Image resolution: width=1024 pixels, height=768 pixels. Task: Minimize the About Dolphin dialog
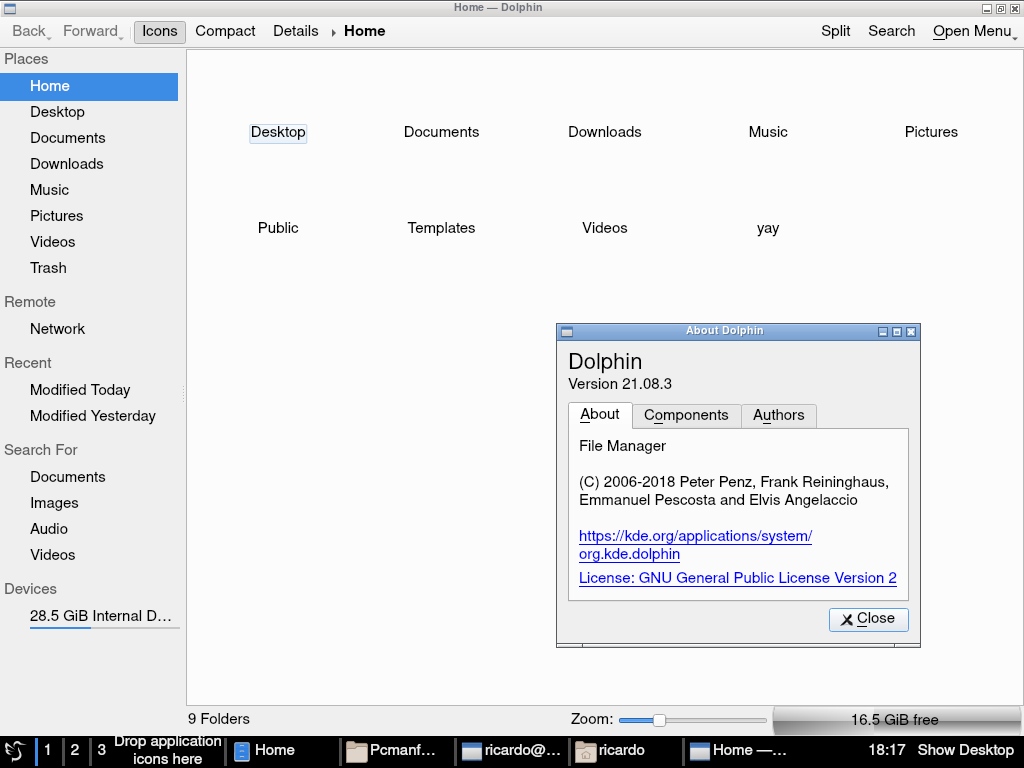[883, 332]
